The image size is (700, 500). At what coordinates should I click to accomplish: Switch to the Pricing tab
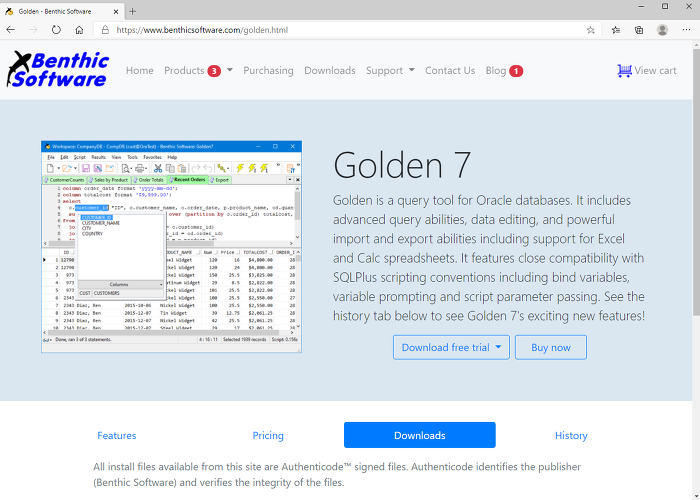pos(268,435)
